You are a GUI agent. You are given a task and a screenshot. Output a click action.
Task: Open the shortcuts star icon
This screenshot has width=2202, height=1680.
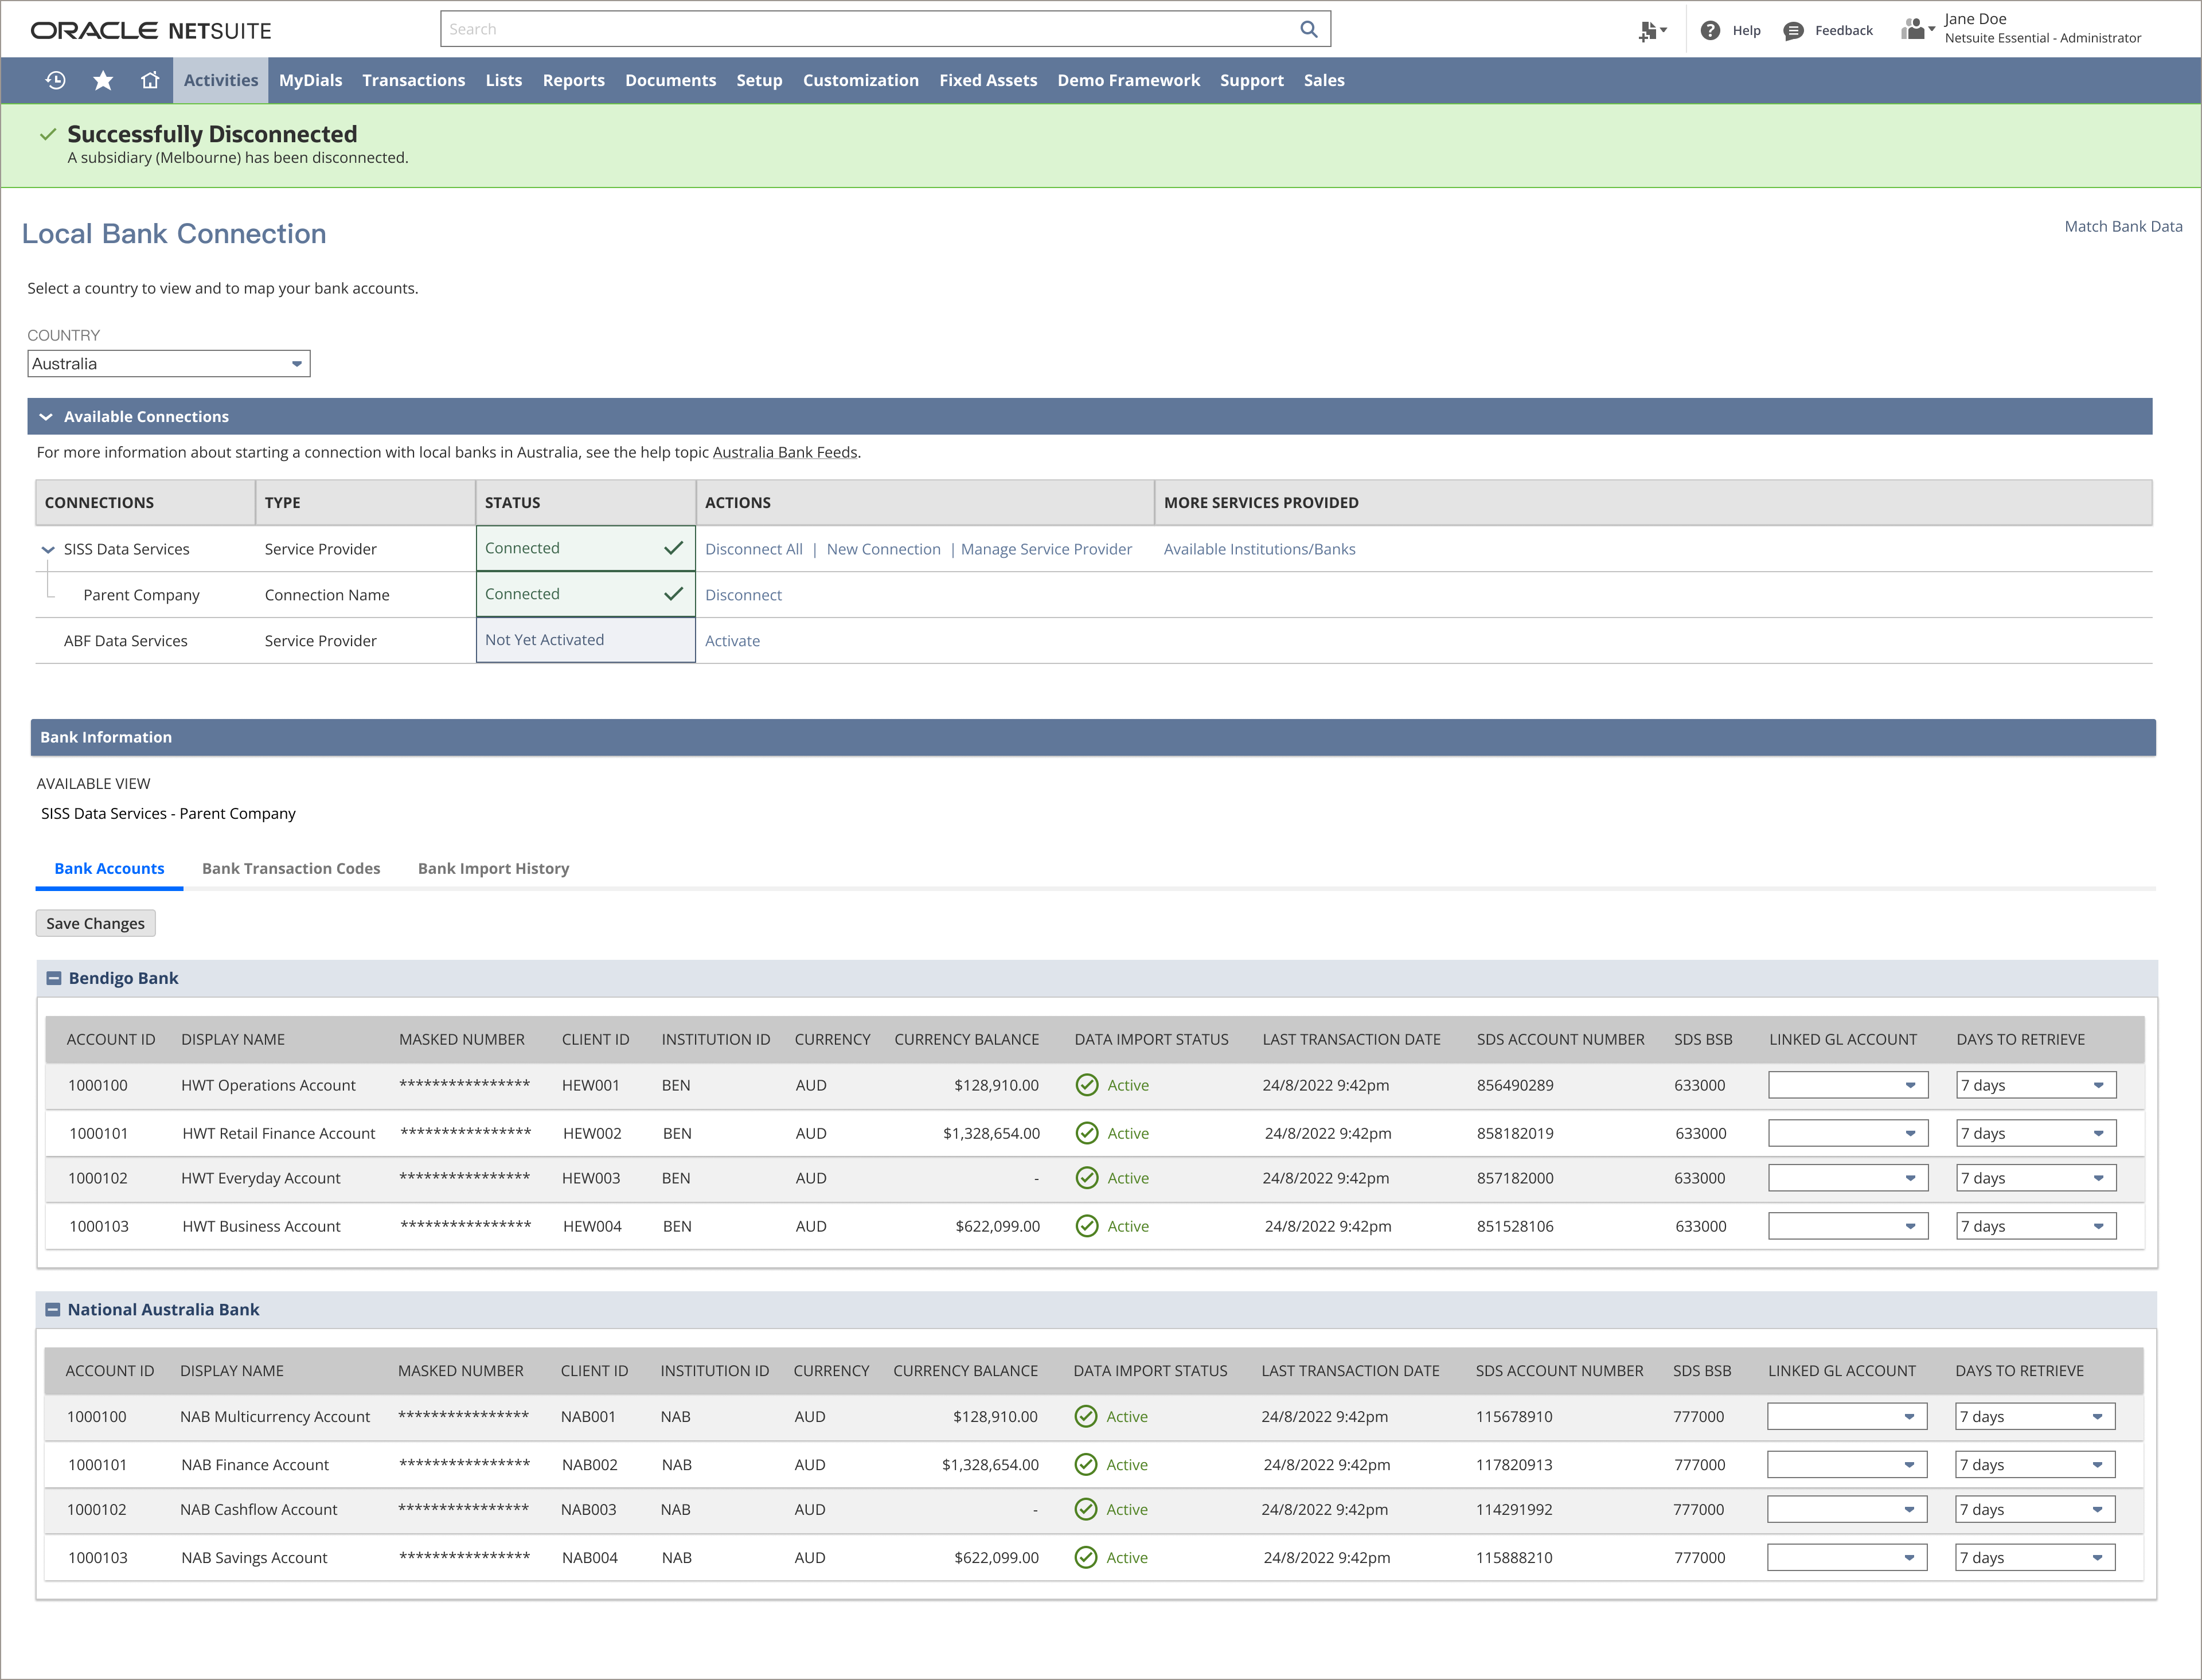pyautogui.click(x=103, y=80)
